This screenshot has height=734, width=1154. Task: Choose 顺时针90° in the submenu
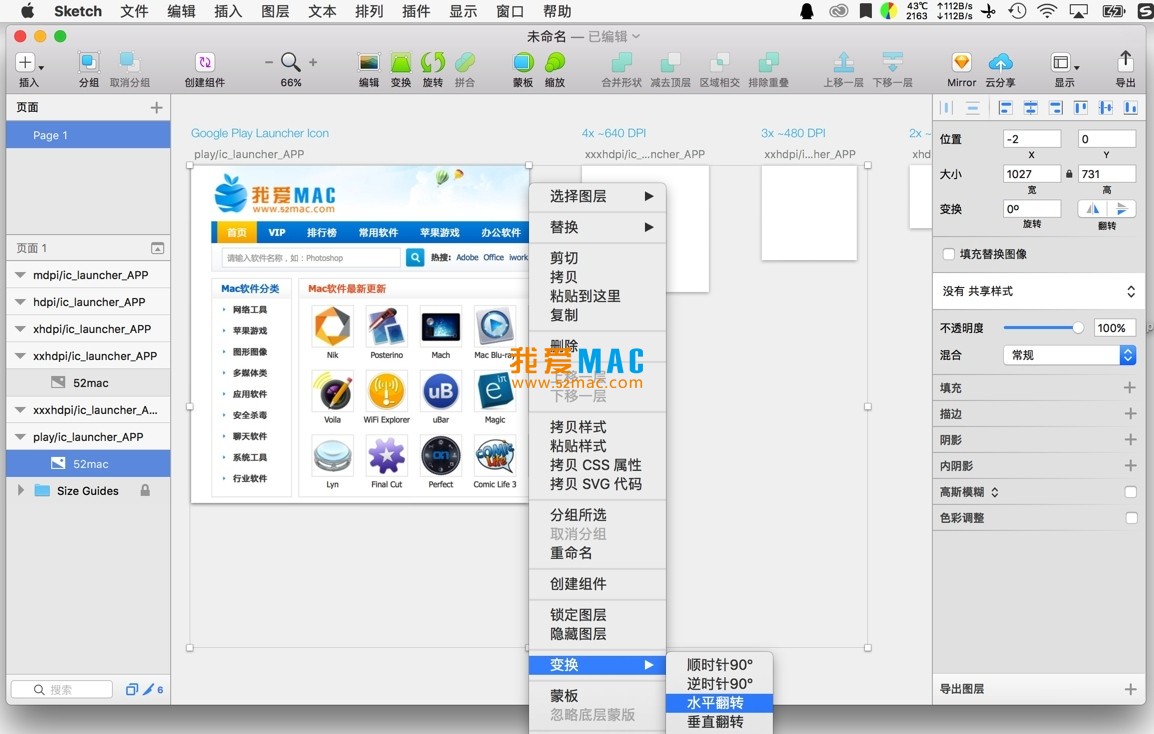click(x=719, y=665)
